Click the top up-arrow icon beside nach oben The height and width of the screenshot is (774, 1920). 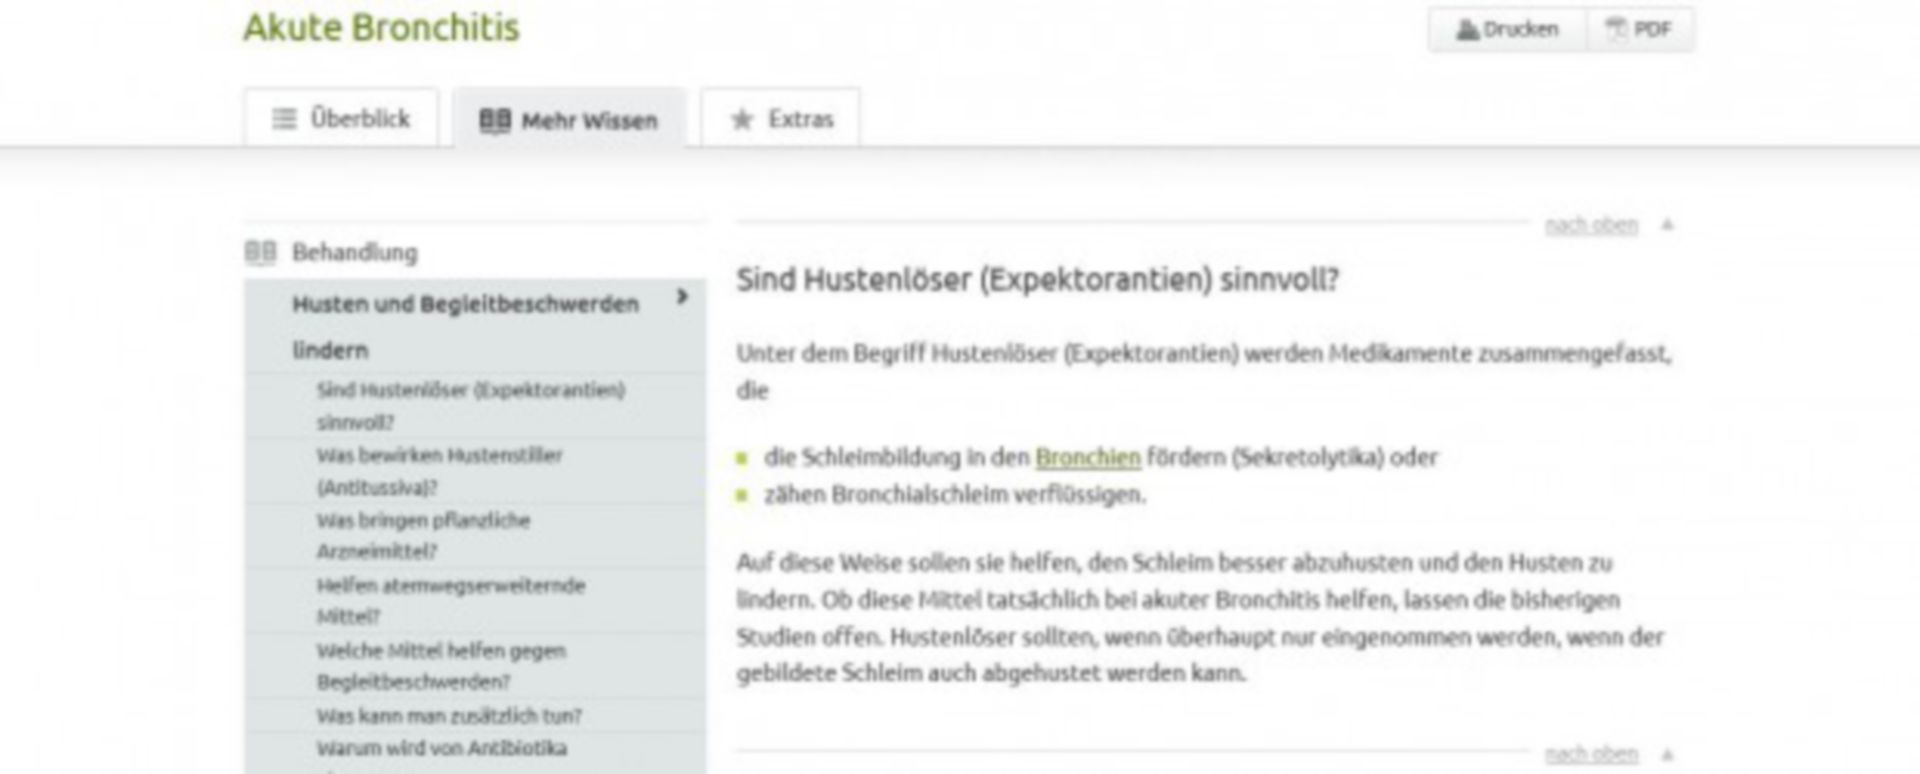pyautogui.click(x=1667, y=225)
